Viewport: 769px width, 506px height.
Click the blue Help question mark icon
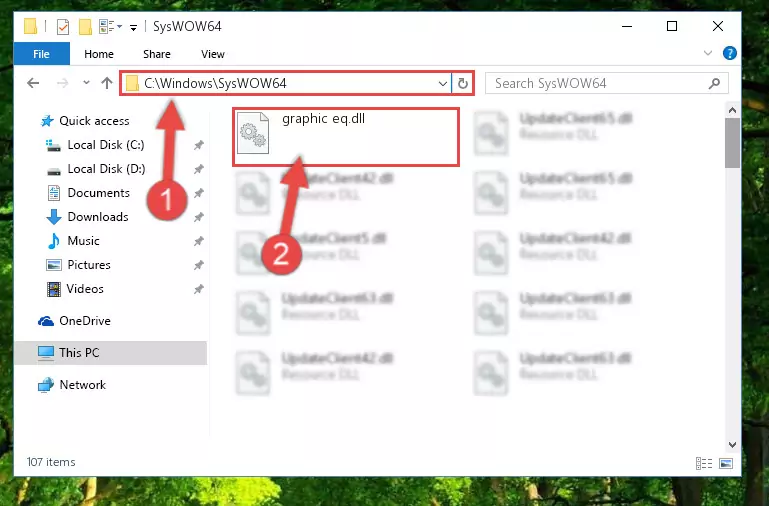730,53
